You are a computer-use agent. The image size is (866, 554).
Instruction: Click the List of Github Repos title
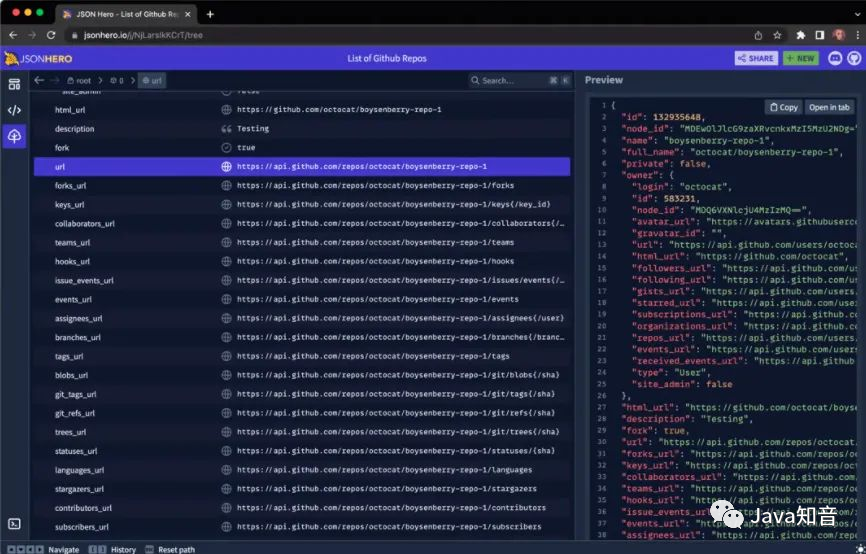(387, 58)
